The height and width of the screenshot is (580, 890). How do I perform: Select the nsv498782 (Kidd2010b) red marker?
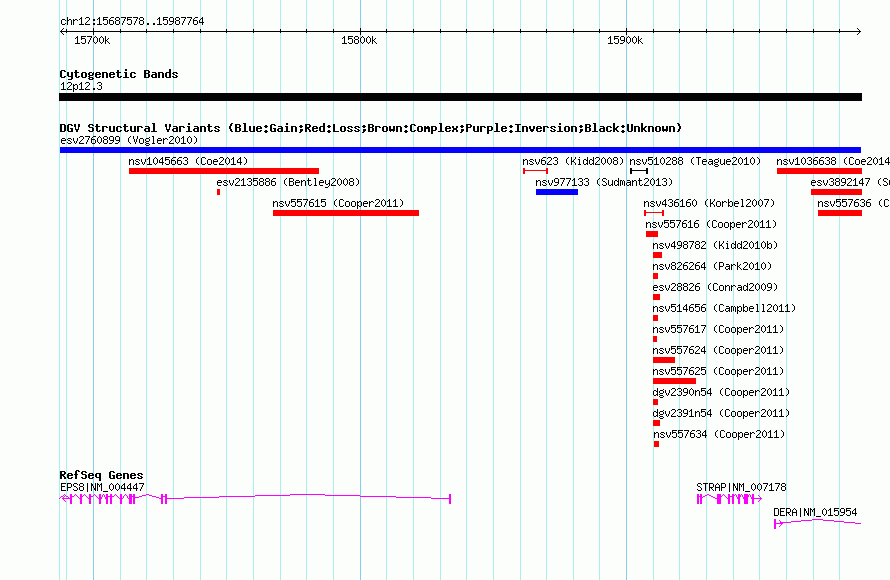[657, 255]
